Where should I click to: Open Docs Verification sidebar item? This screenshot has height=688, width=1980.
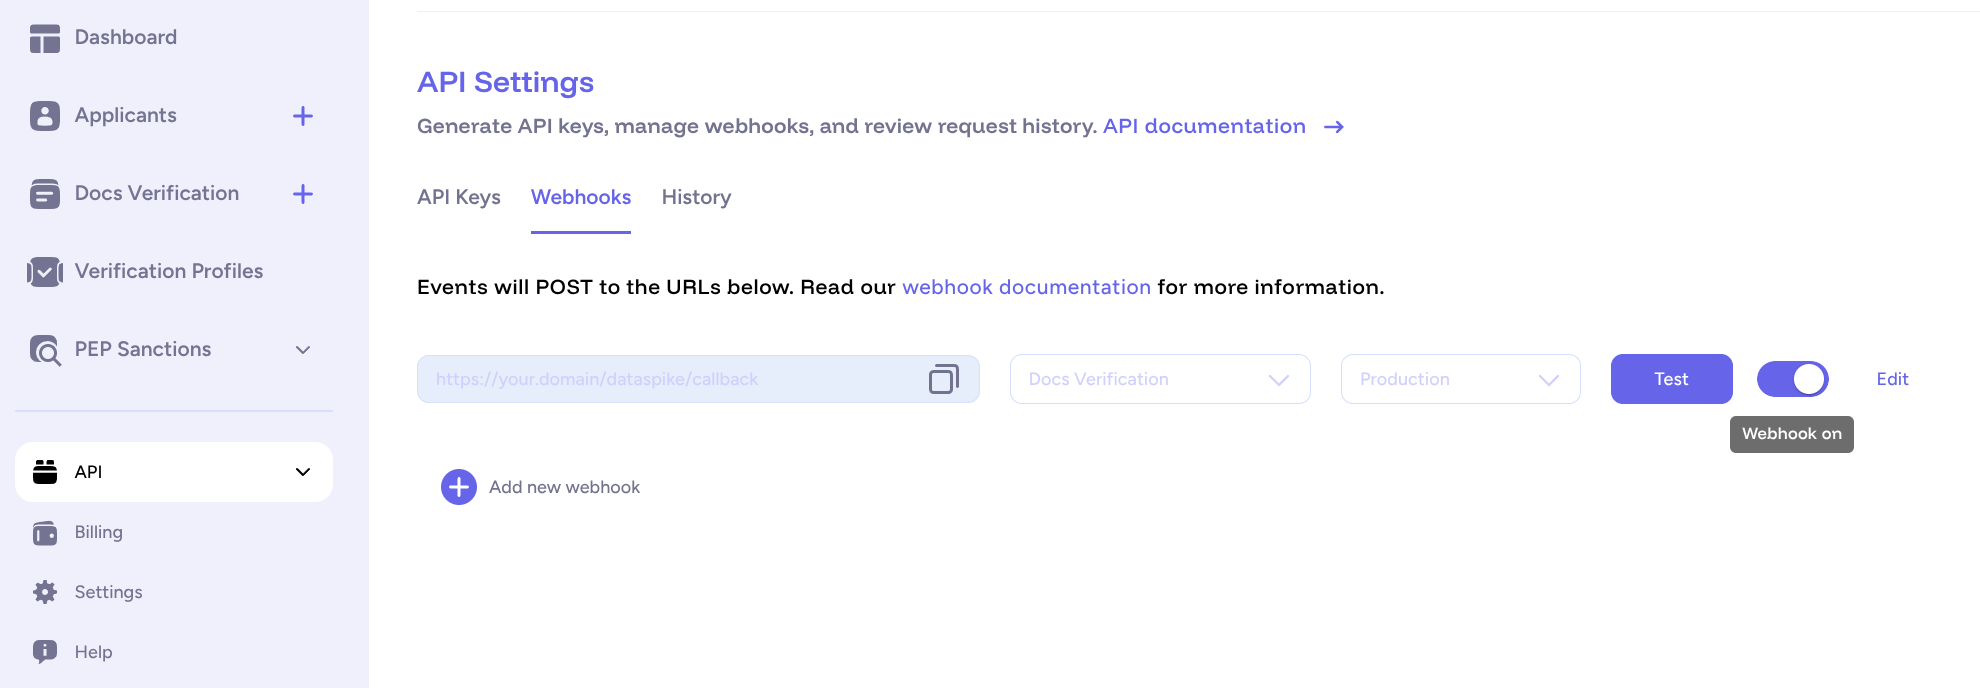[157, 194]
